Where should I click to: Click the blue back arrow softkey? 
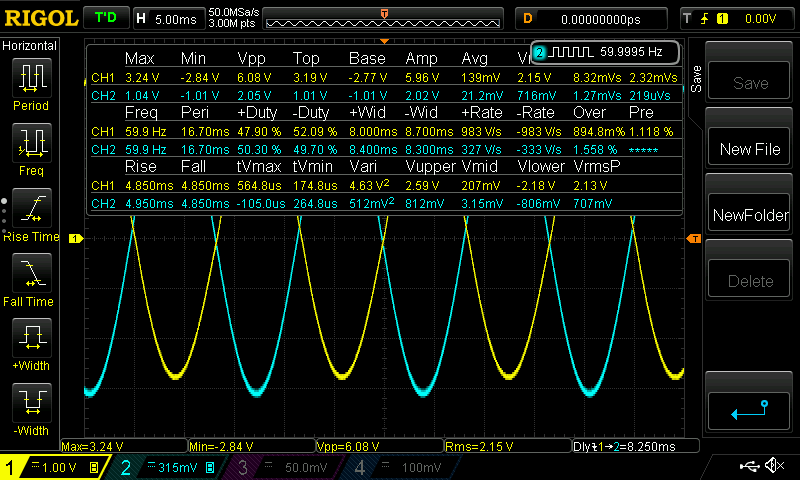click(x=749, y=411)
